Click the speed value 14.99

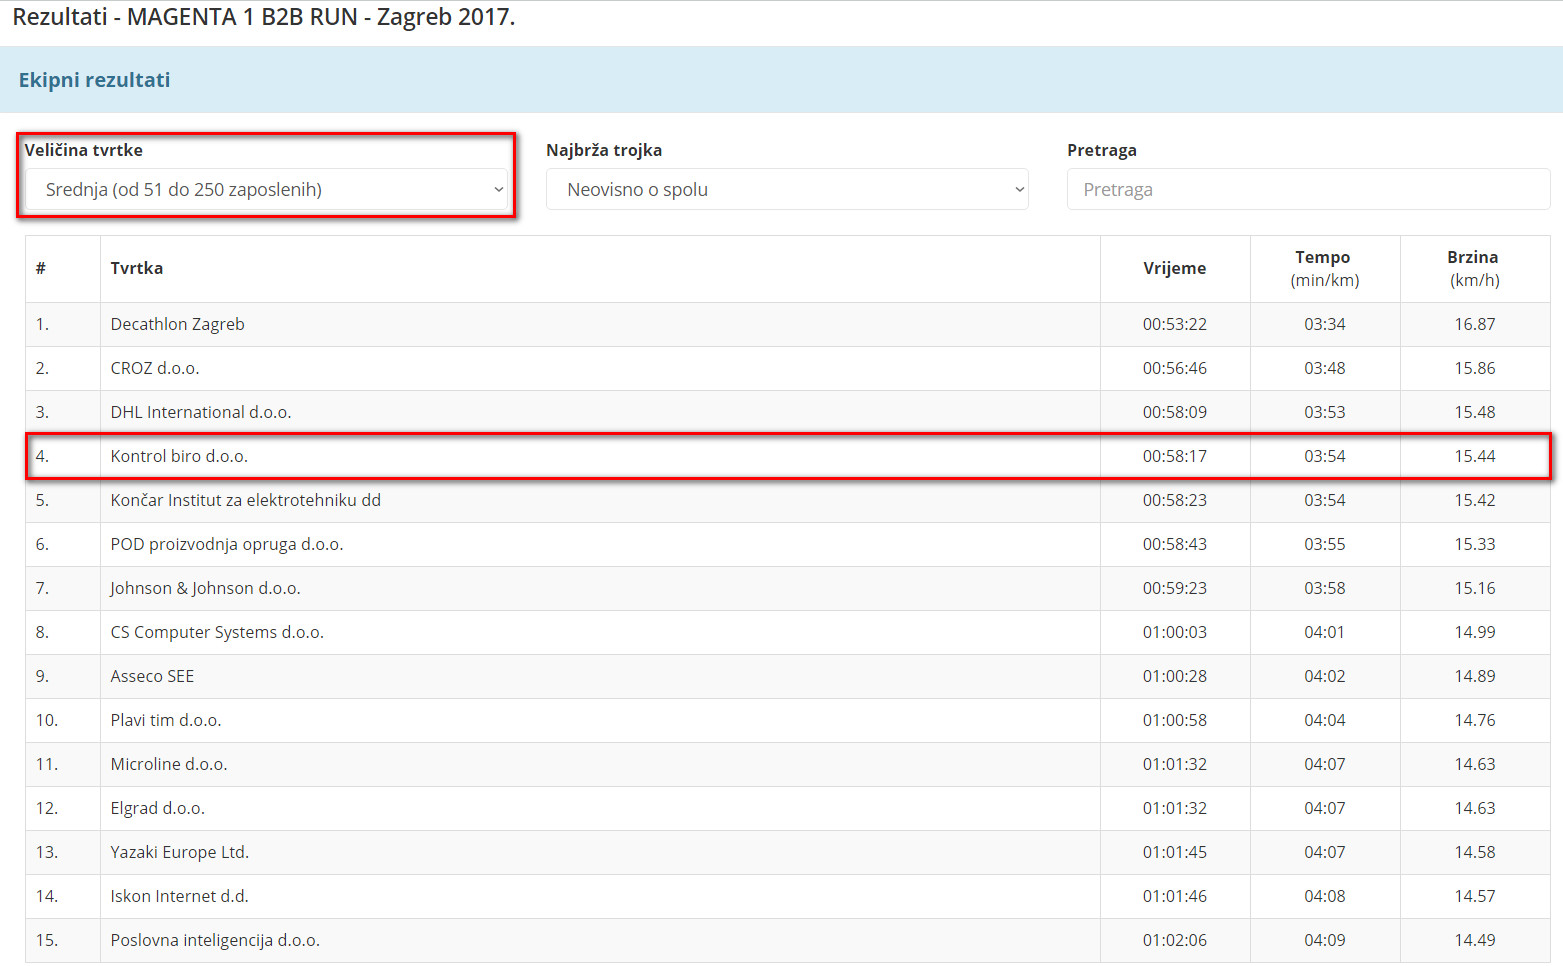click(x=1475, y=632)
